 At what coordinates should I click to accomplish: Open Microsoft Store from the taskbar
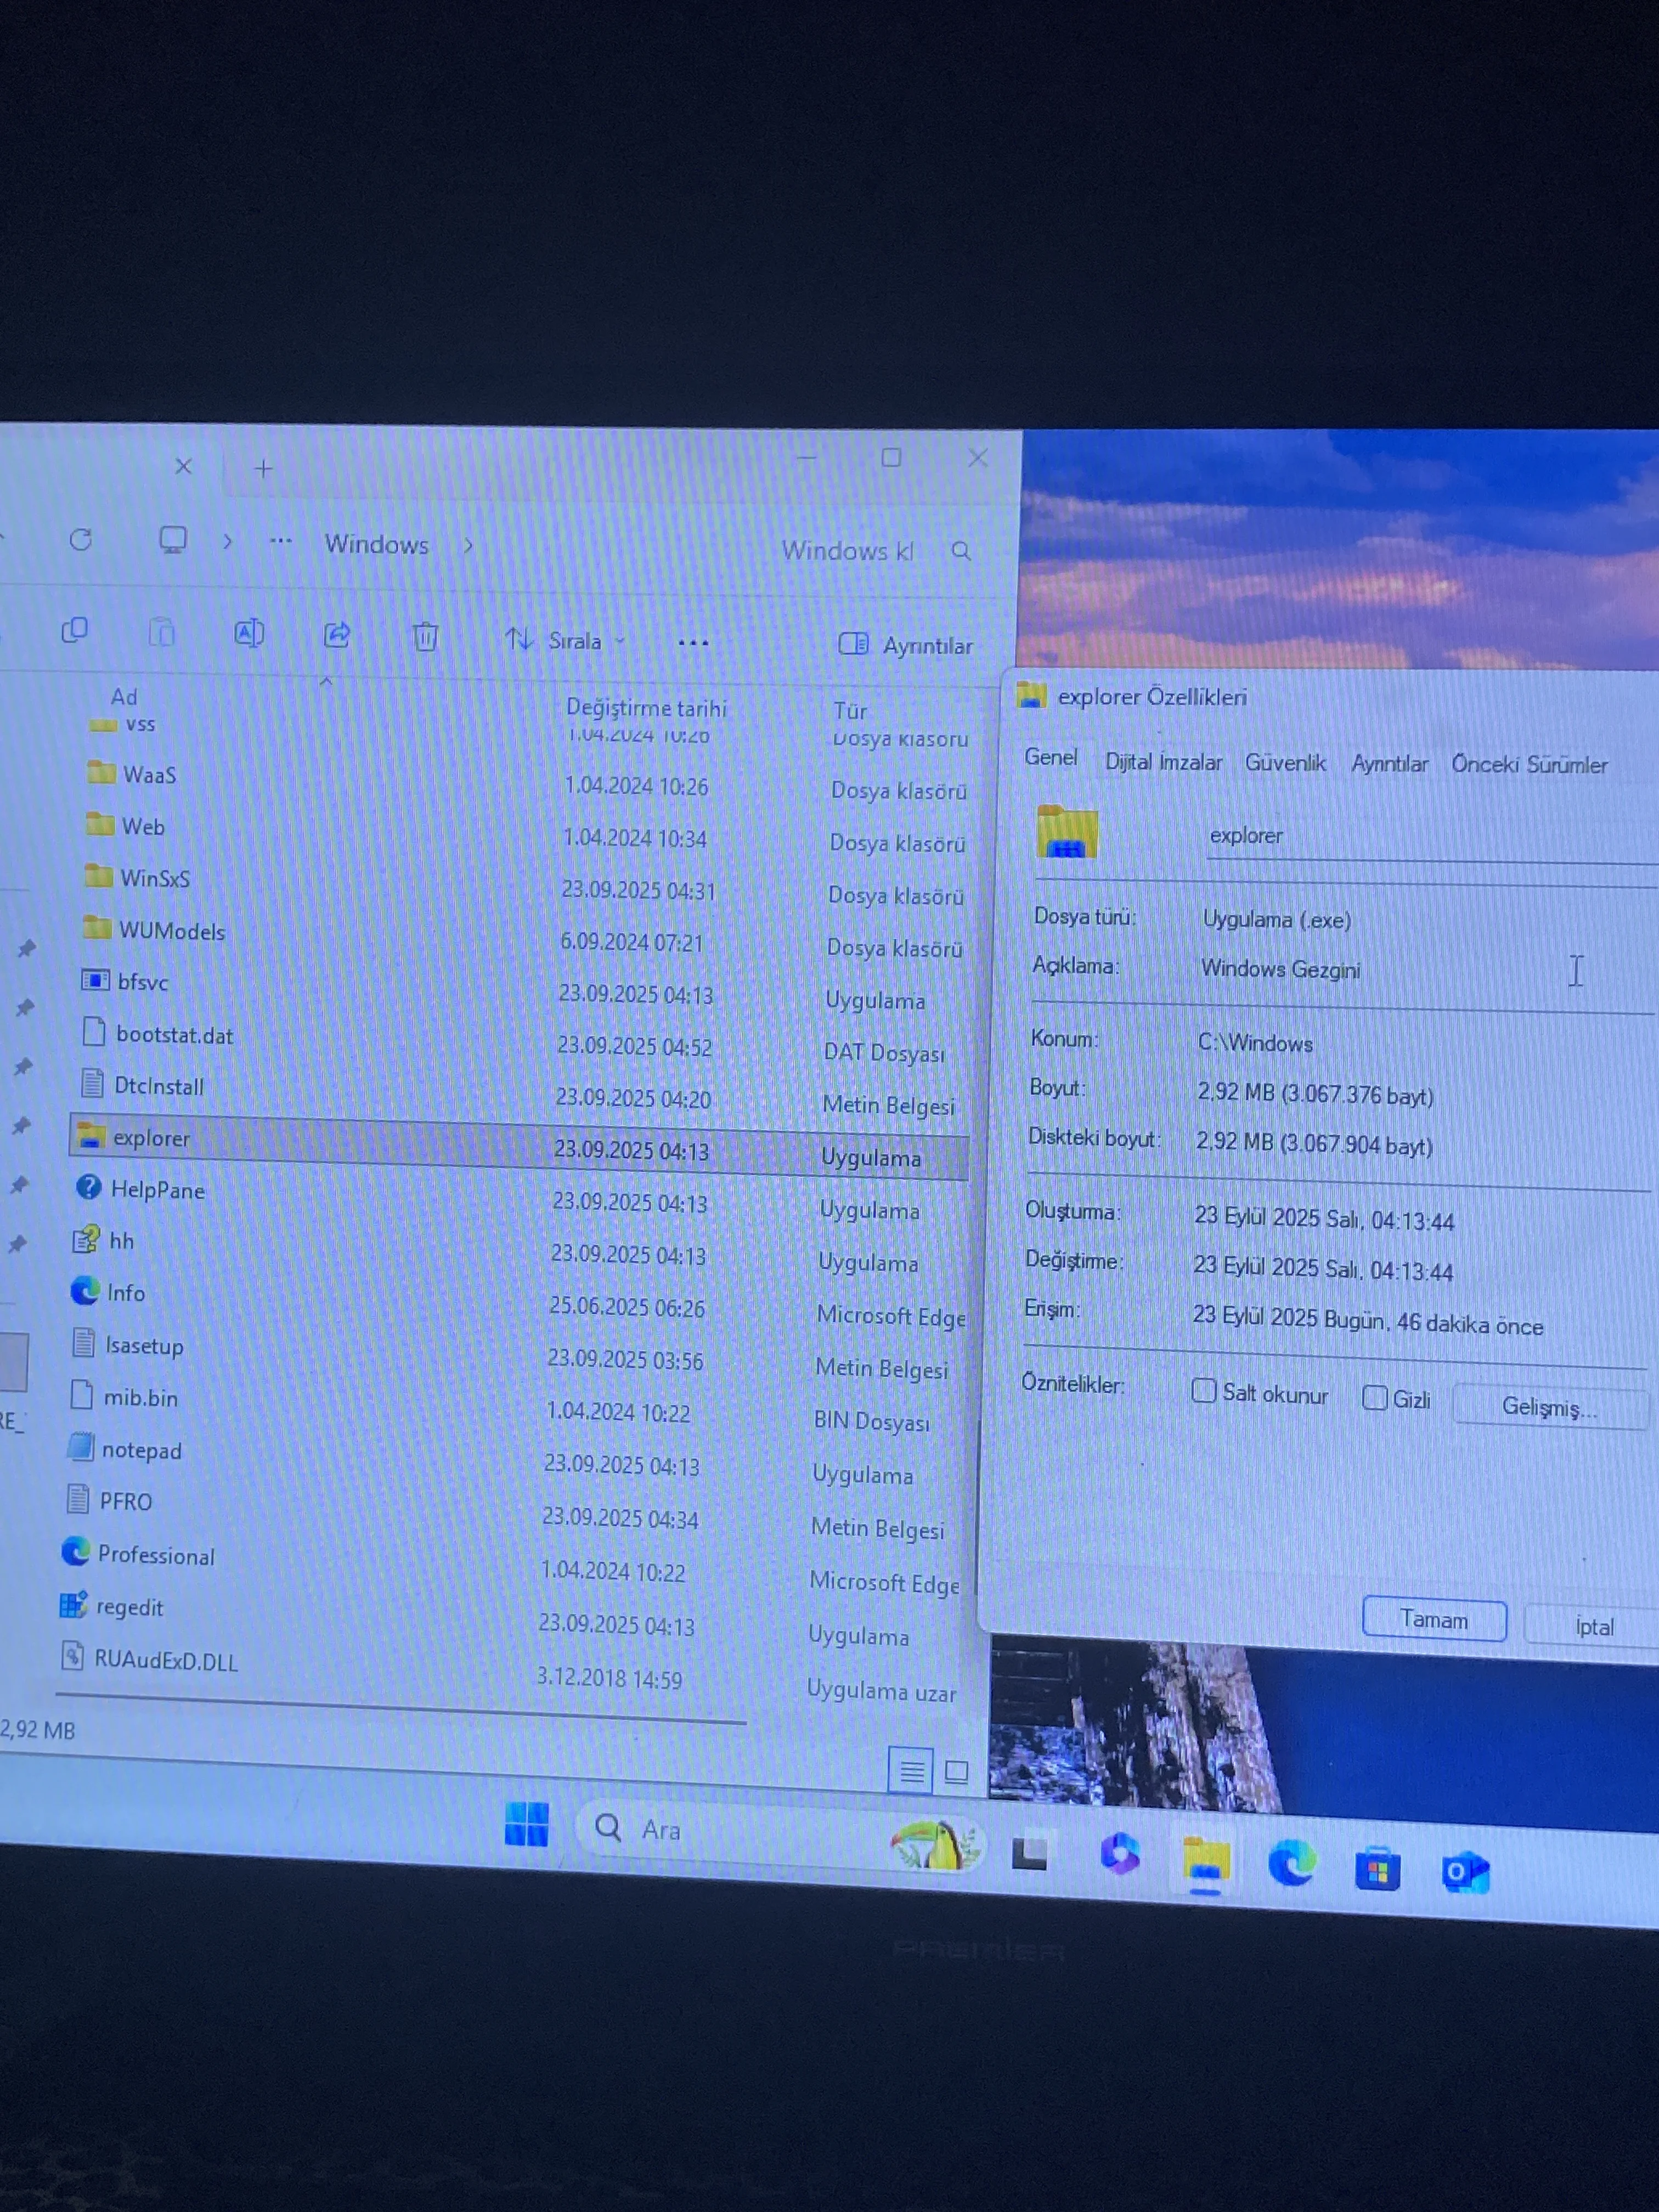[x=1377, y=1869]
